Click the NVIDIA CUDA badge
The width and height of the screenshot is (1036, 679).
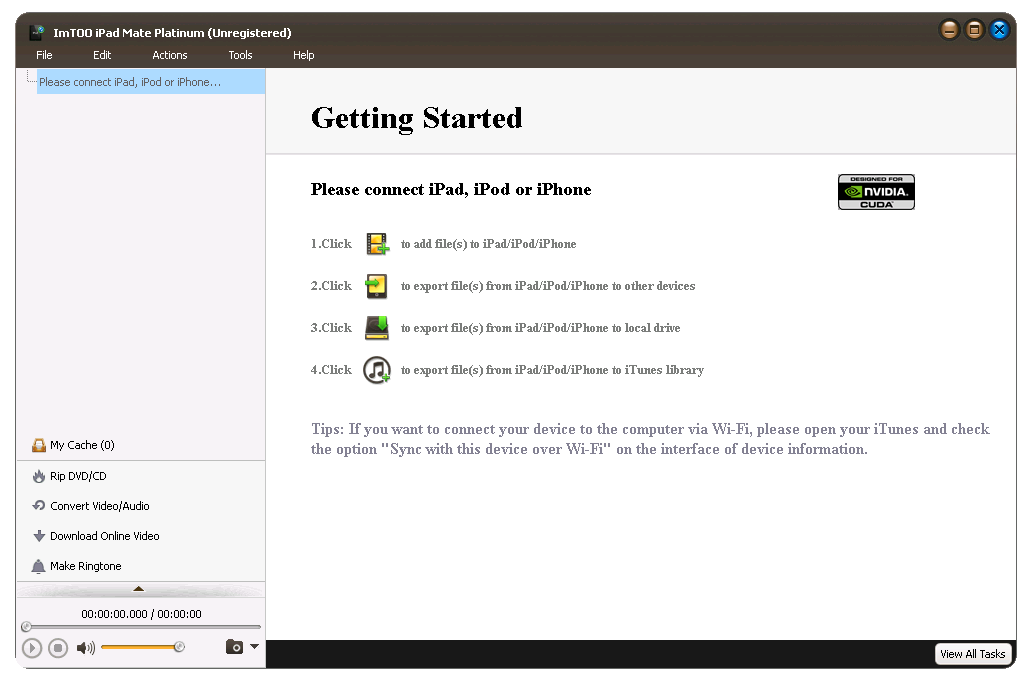coord(876,192)
